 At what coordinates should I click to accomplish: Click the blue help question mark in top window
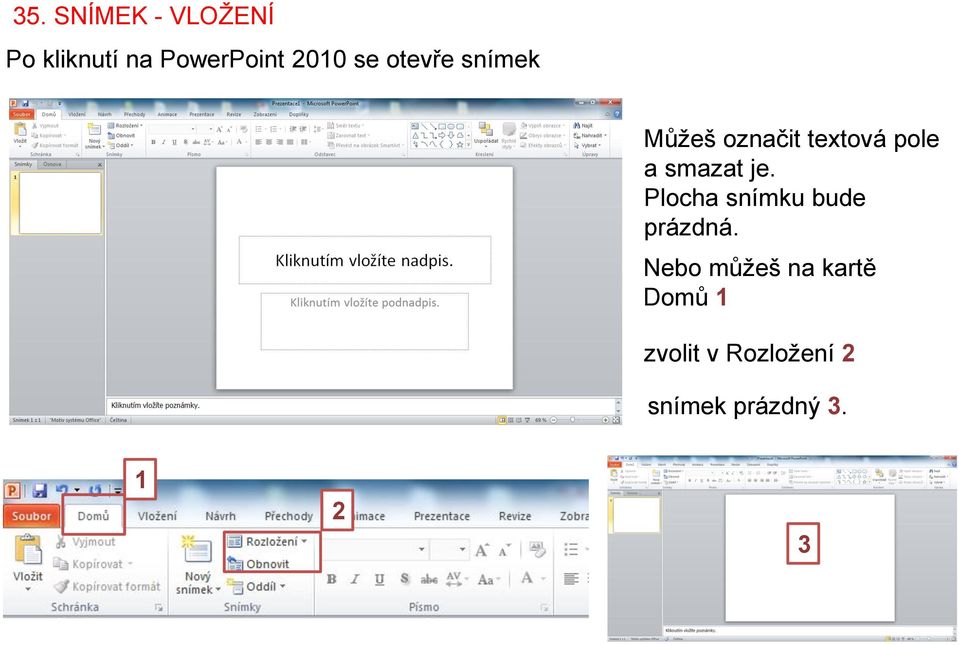click(x=616, y=114)
